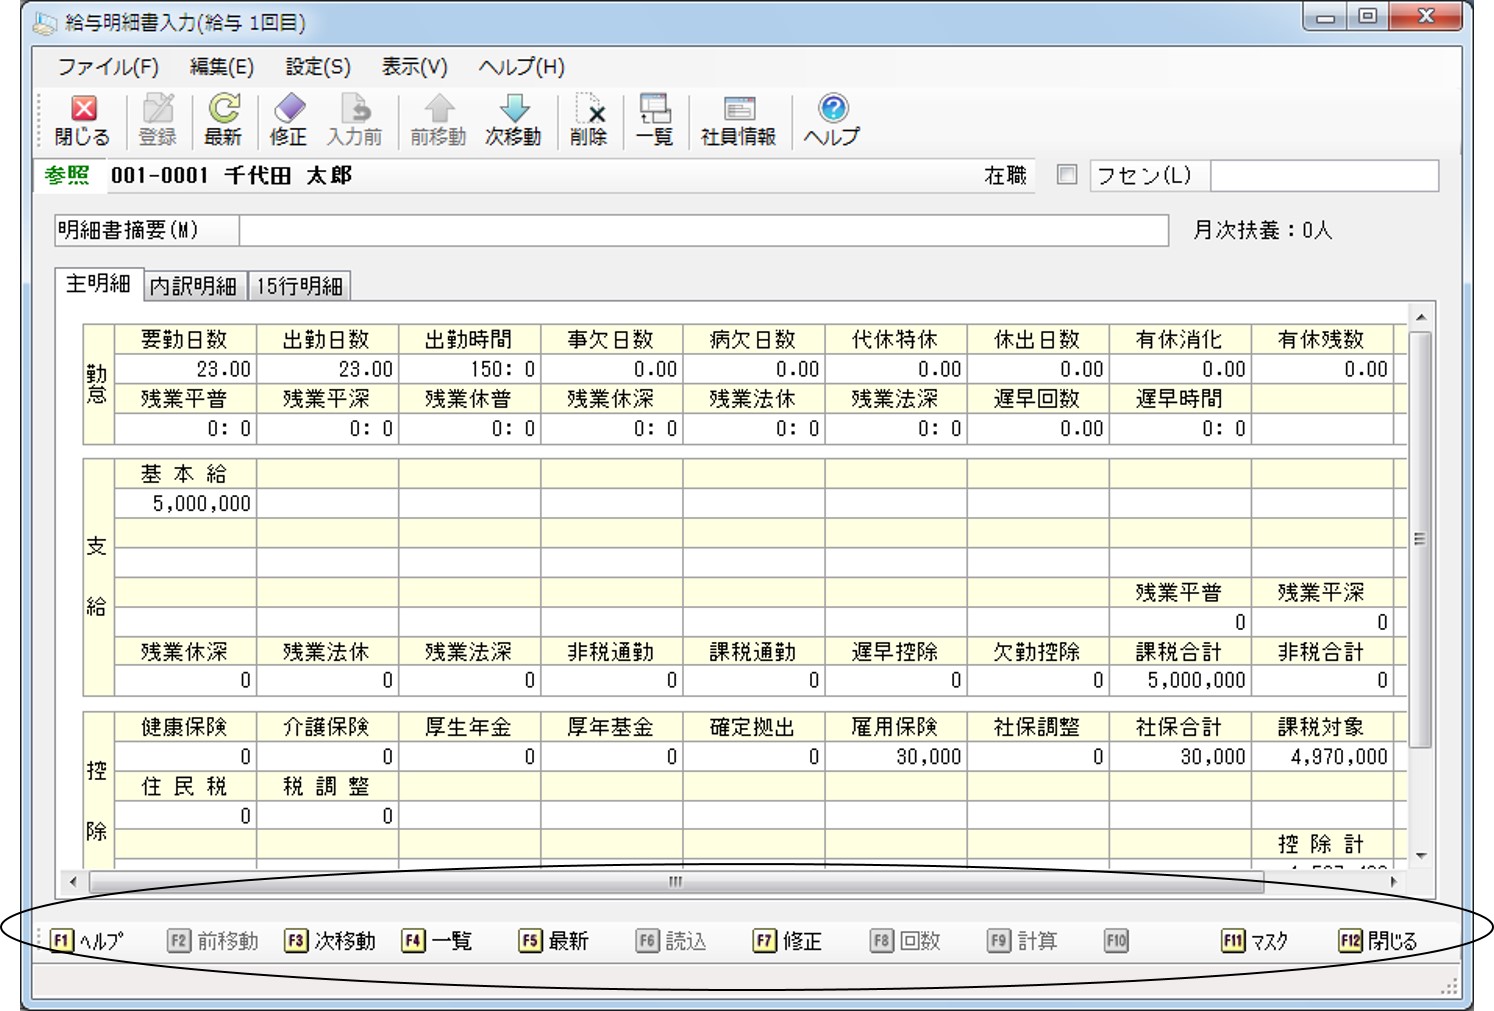1494x1011 pixels.
Task: Toggle the フセン checkbox
Action: 1067,175
